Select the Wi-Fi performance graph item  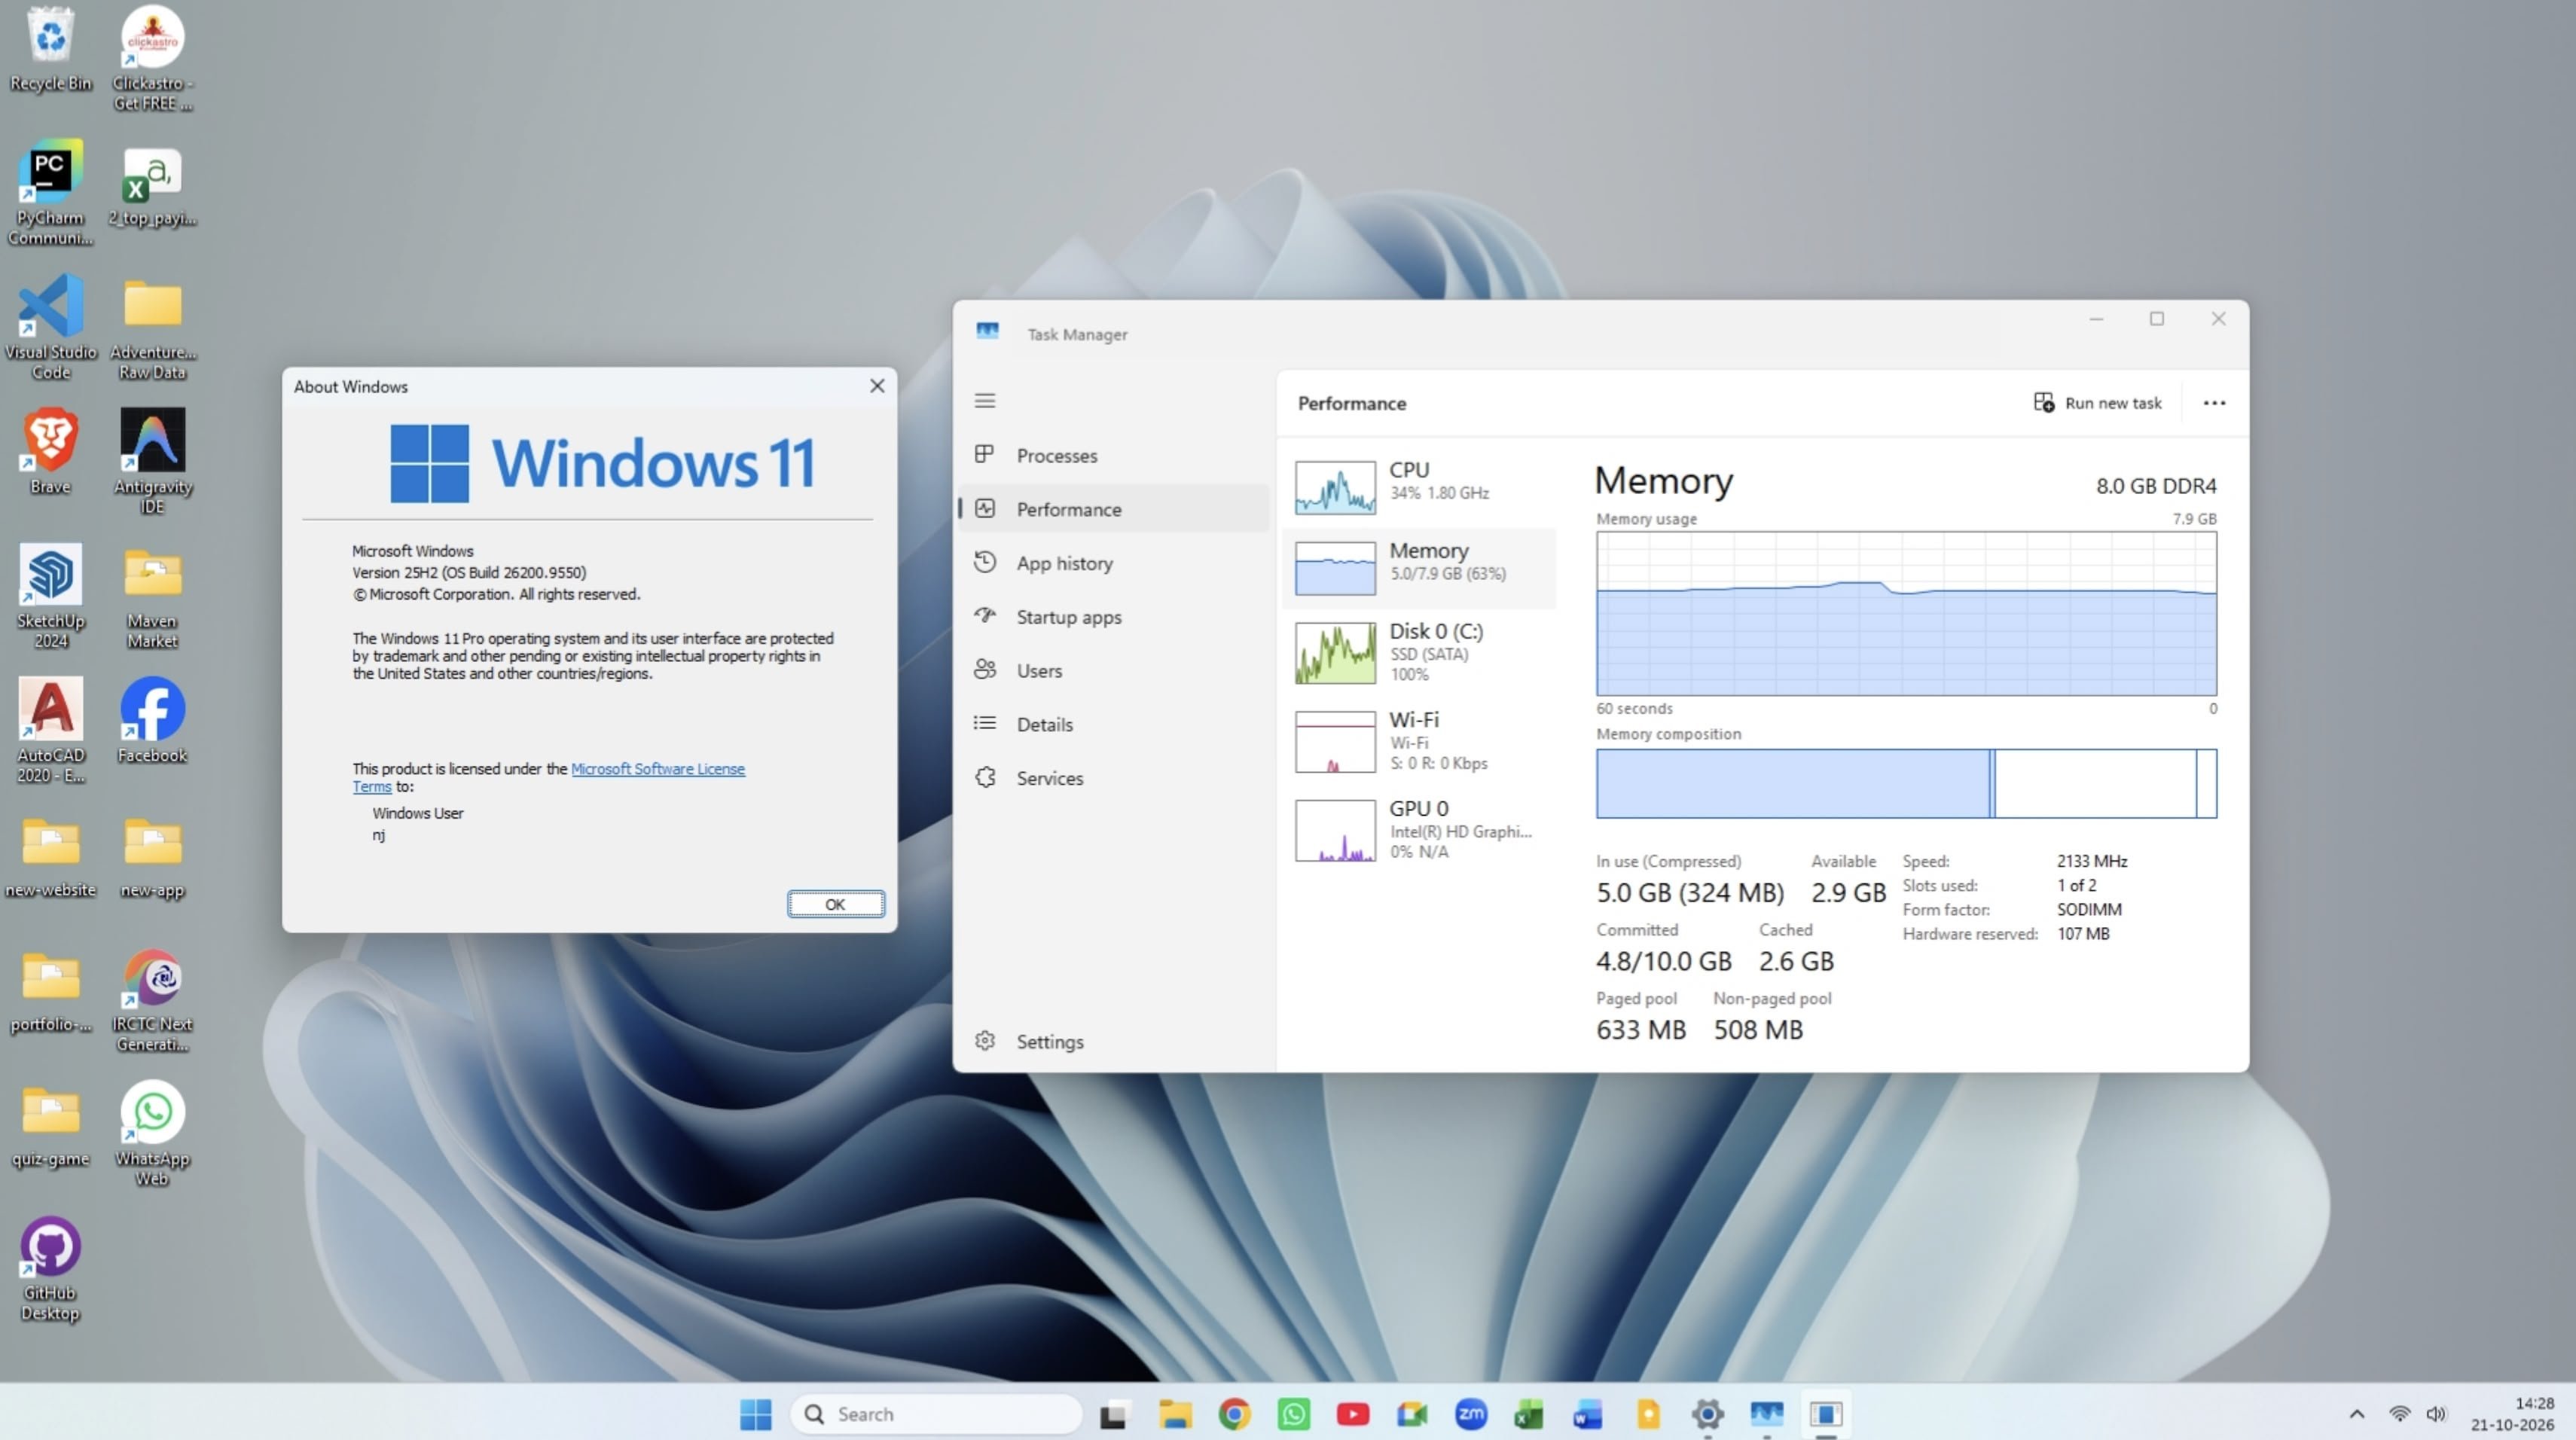tap(1419, 741)
